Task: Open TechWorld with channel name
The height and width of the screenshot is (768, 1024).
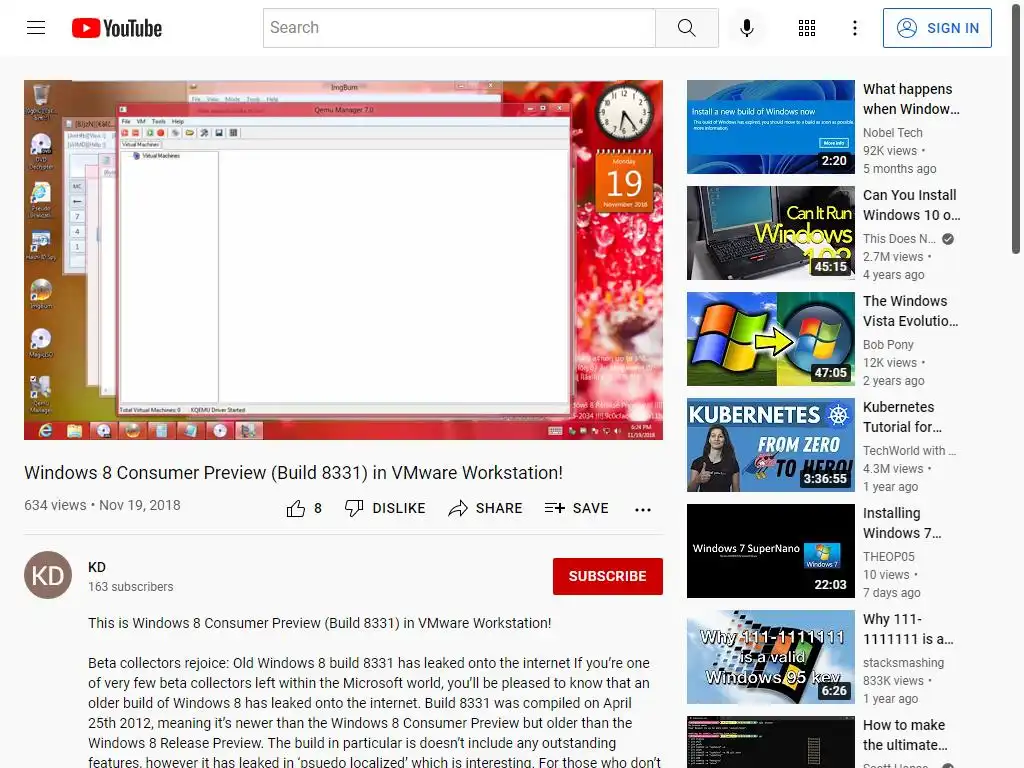Action: [x=909, y=451]
